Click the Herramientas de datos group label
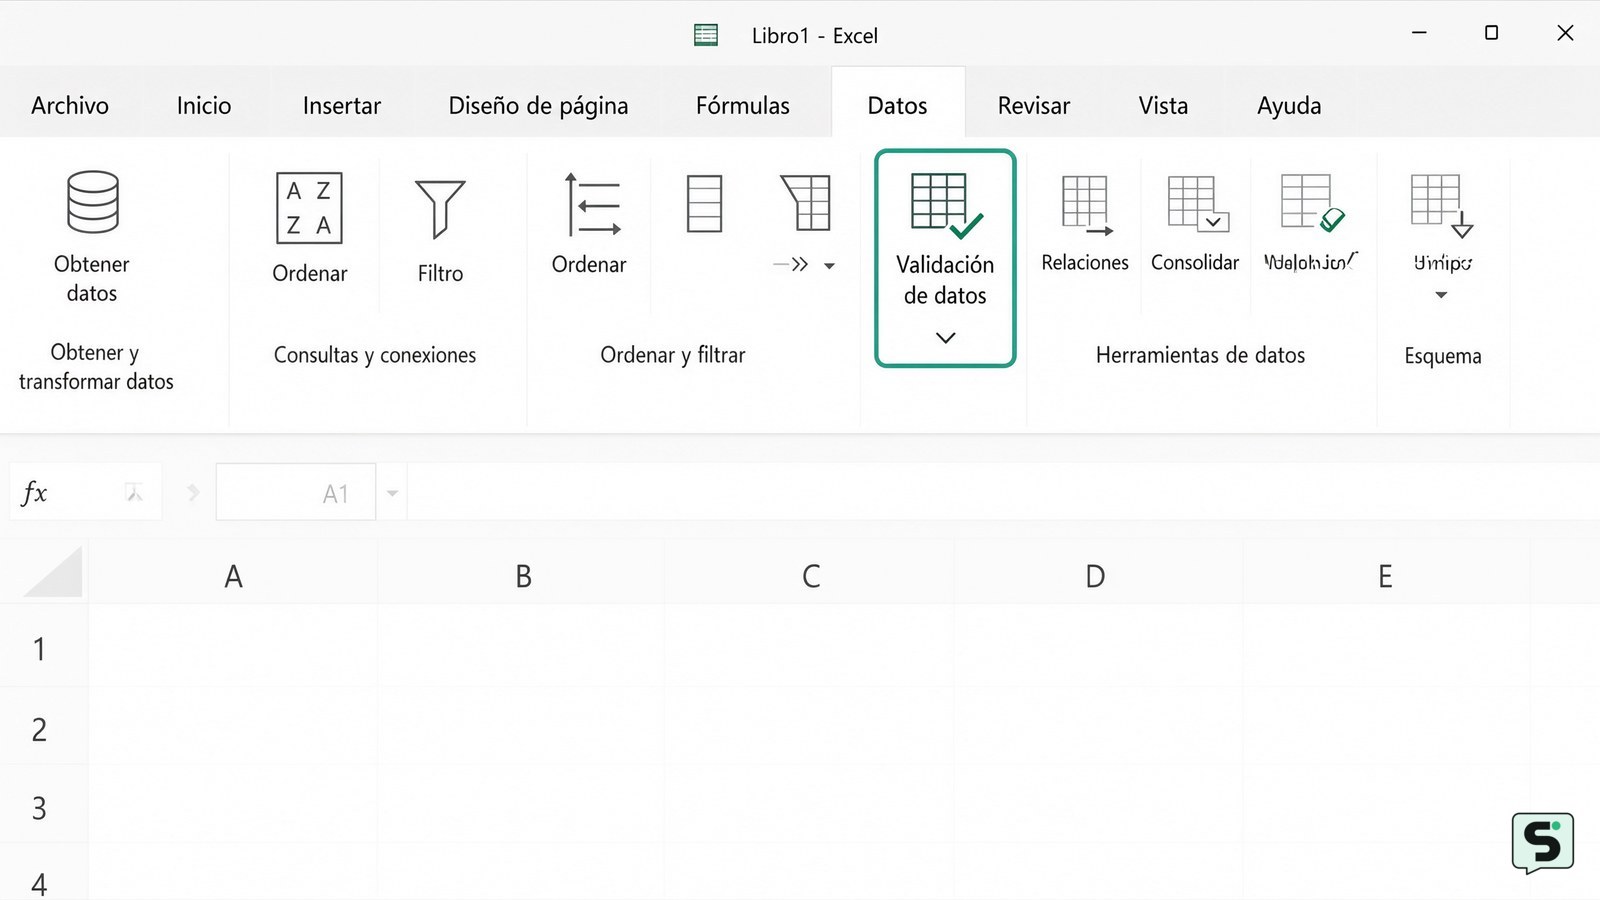Screen dimensions: 1600x900 pos(1200,355)
